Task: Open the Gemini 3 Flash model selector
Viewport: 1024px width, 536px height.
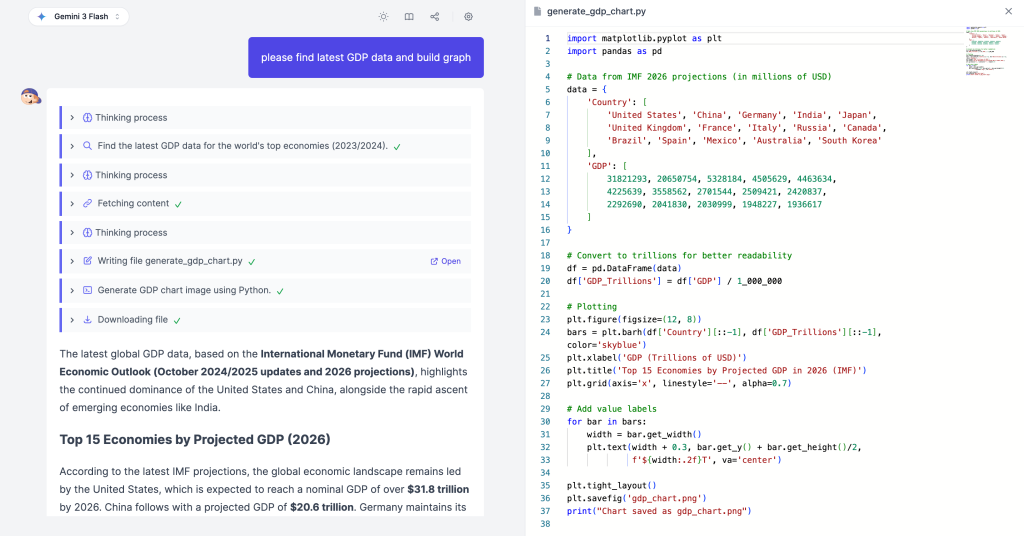Action: click(78, 17)
